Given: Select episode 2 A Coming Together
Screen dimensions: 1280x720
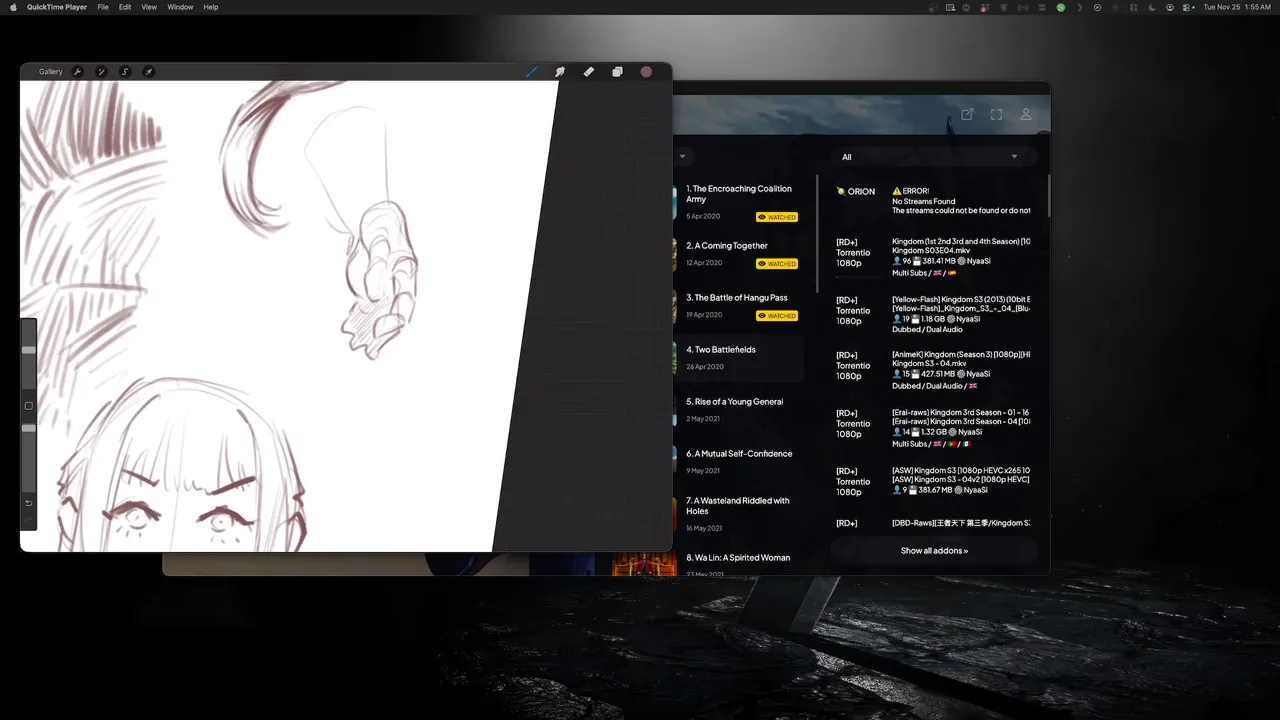Looking at the screenshot, I should click(x=739, y=254).
